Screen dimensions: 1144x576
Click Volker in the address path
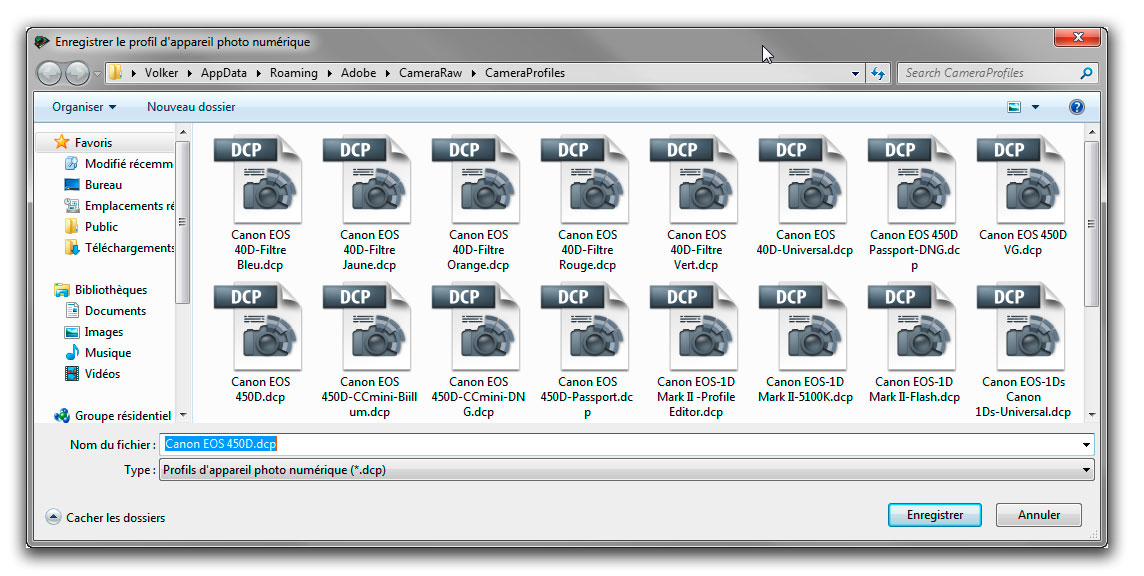[161, 73]
